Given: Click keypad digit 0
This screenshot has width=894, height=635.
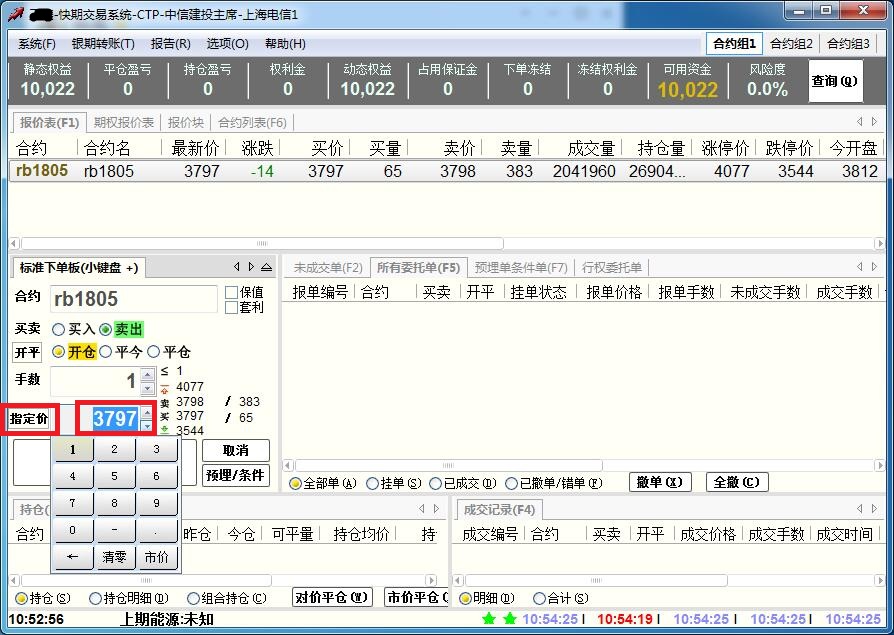Looking at the screenshot, I should (72, 530).
